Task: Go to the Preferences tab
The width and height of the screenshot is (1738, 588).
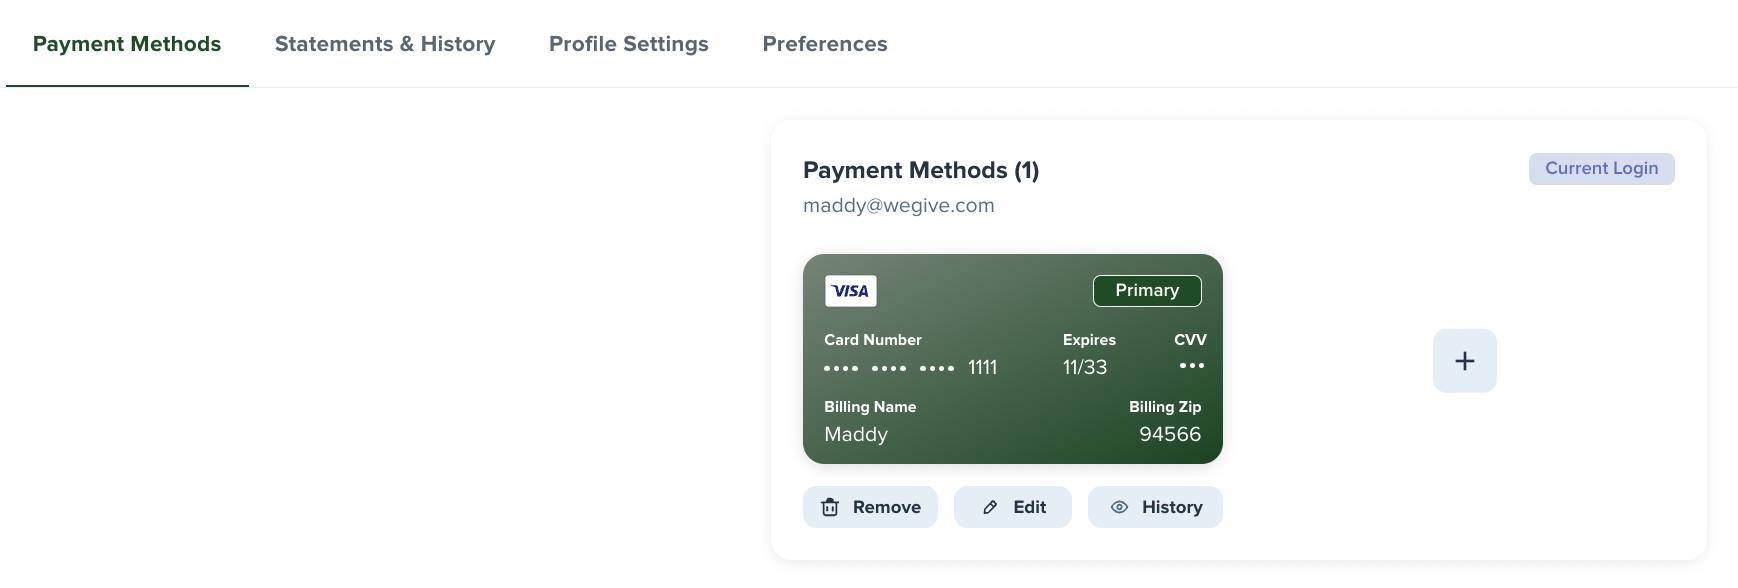Action: click(x=825, y=44)
